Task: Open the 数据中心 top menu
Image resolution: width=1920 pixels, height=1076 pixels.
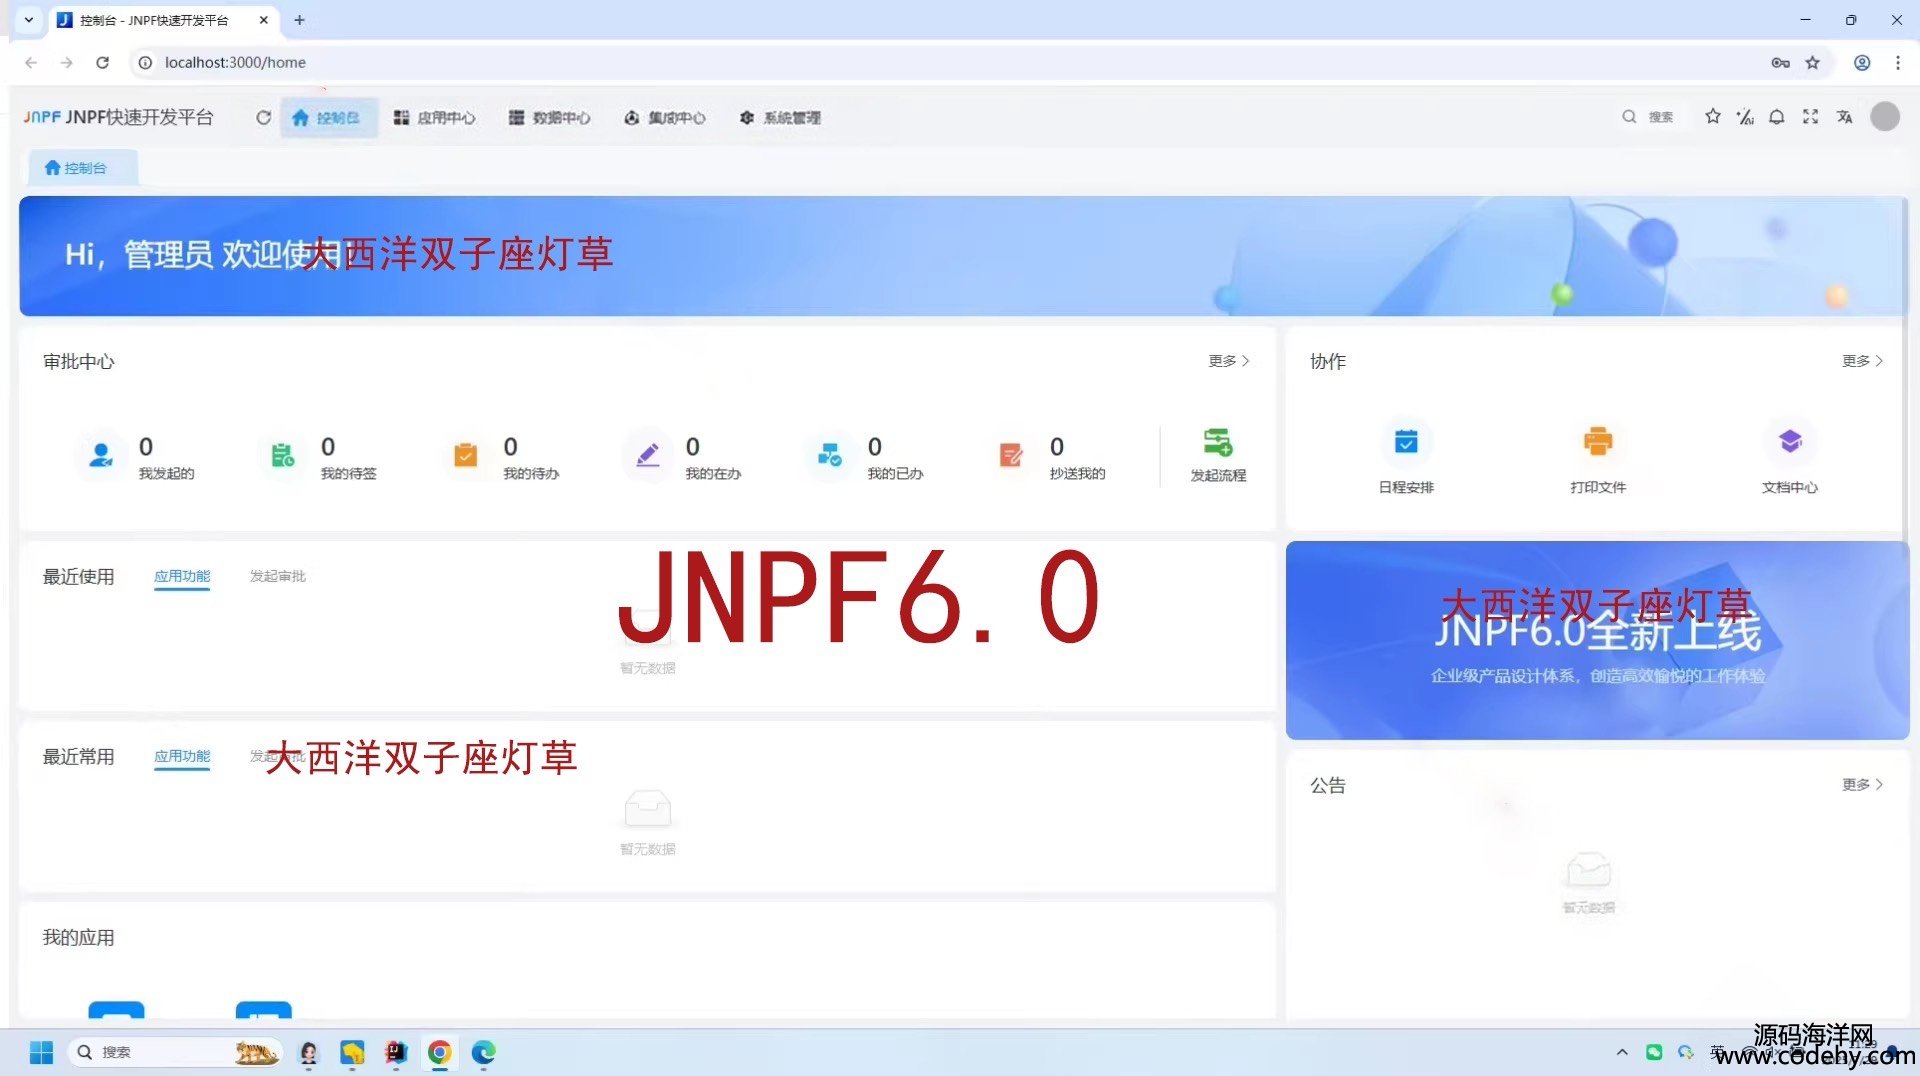Action: point(549,117)
